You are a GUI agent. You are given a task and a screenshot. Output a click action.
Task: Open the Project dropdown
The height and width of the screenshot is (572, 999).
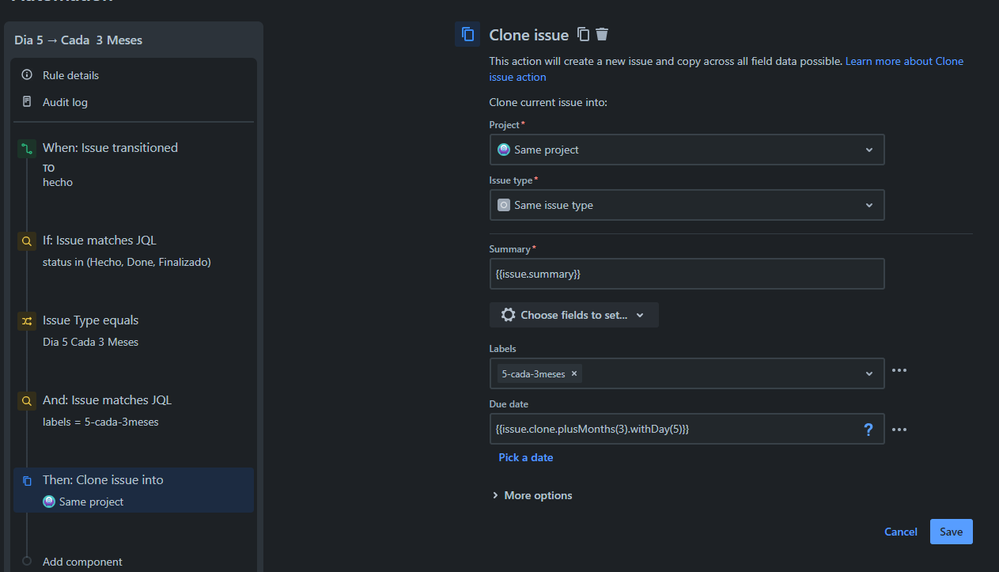(x=687, y=150)
